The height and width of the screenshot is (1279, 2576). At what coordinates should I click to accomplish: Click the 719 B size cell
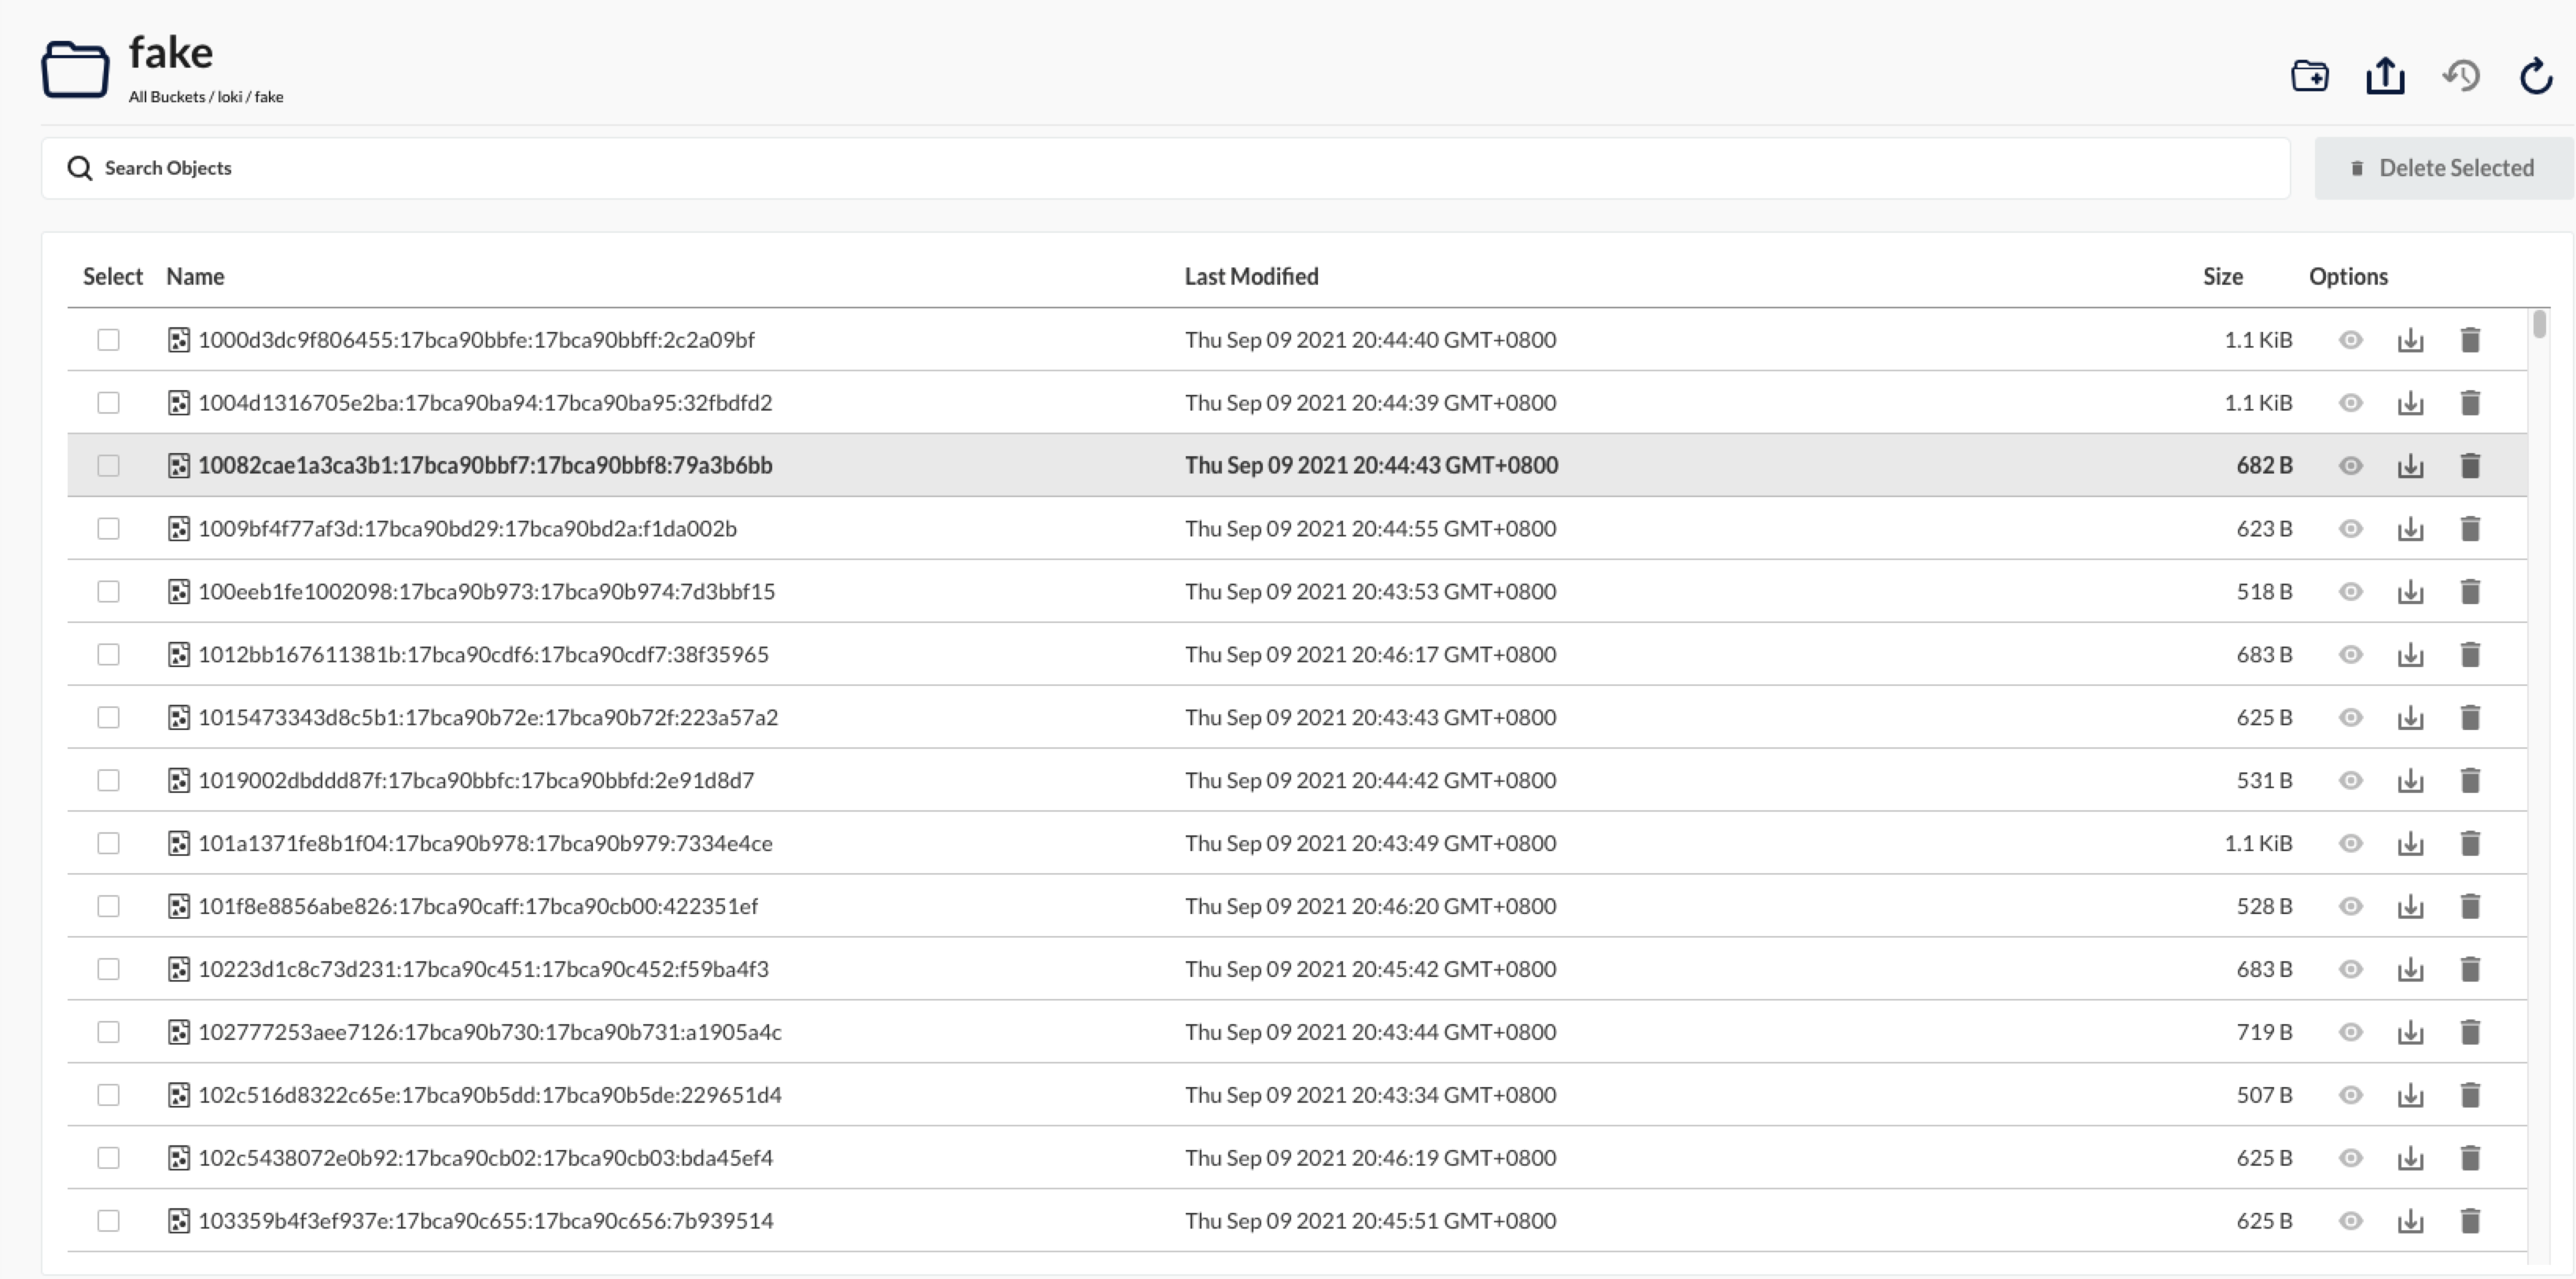(2264, 1033)
